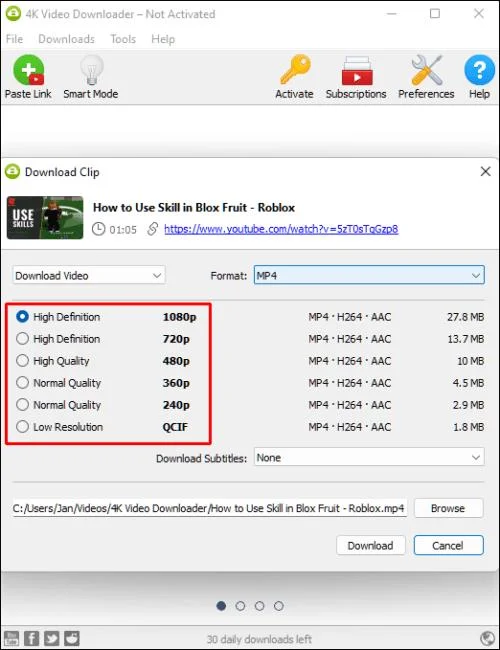
Task: Select High Definition 1080p option
Action: (x=22, y=317)
